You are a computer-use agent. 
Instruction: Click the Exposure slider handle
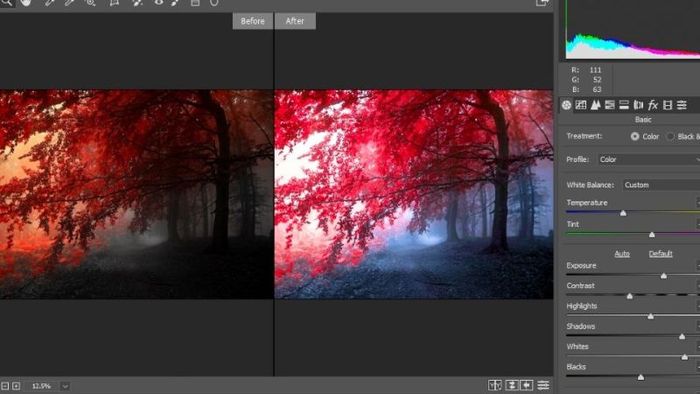tap(664, 276)
